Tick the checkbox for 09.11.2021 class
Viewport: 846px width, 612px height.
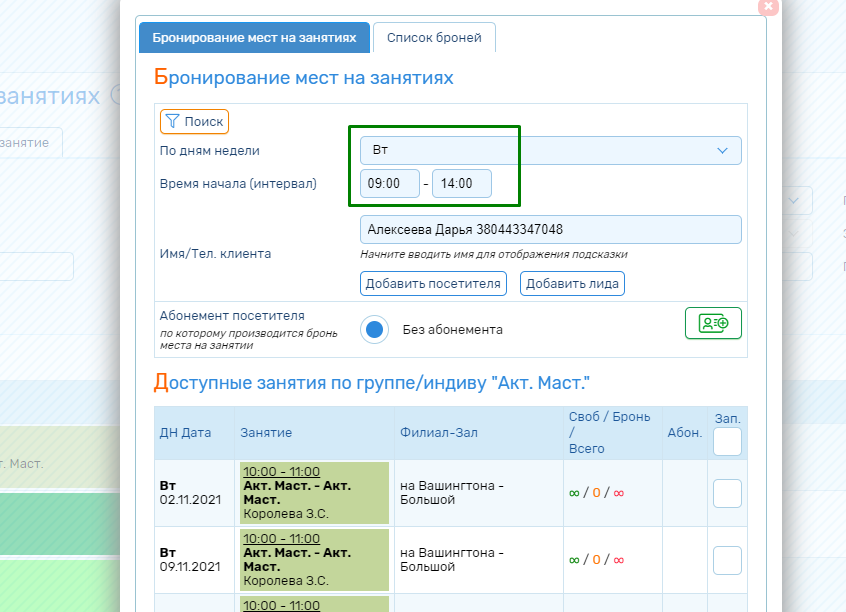727,560
